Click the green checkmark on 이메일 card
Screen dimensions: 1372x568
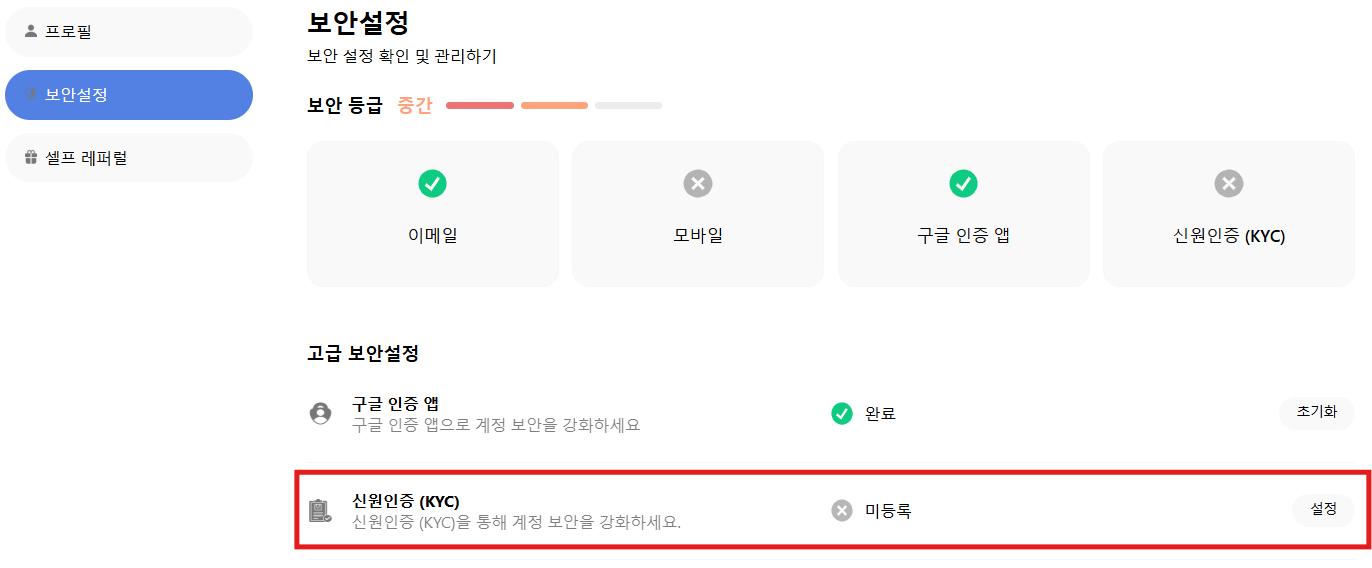[432, 183]
